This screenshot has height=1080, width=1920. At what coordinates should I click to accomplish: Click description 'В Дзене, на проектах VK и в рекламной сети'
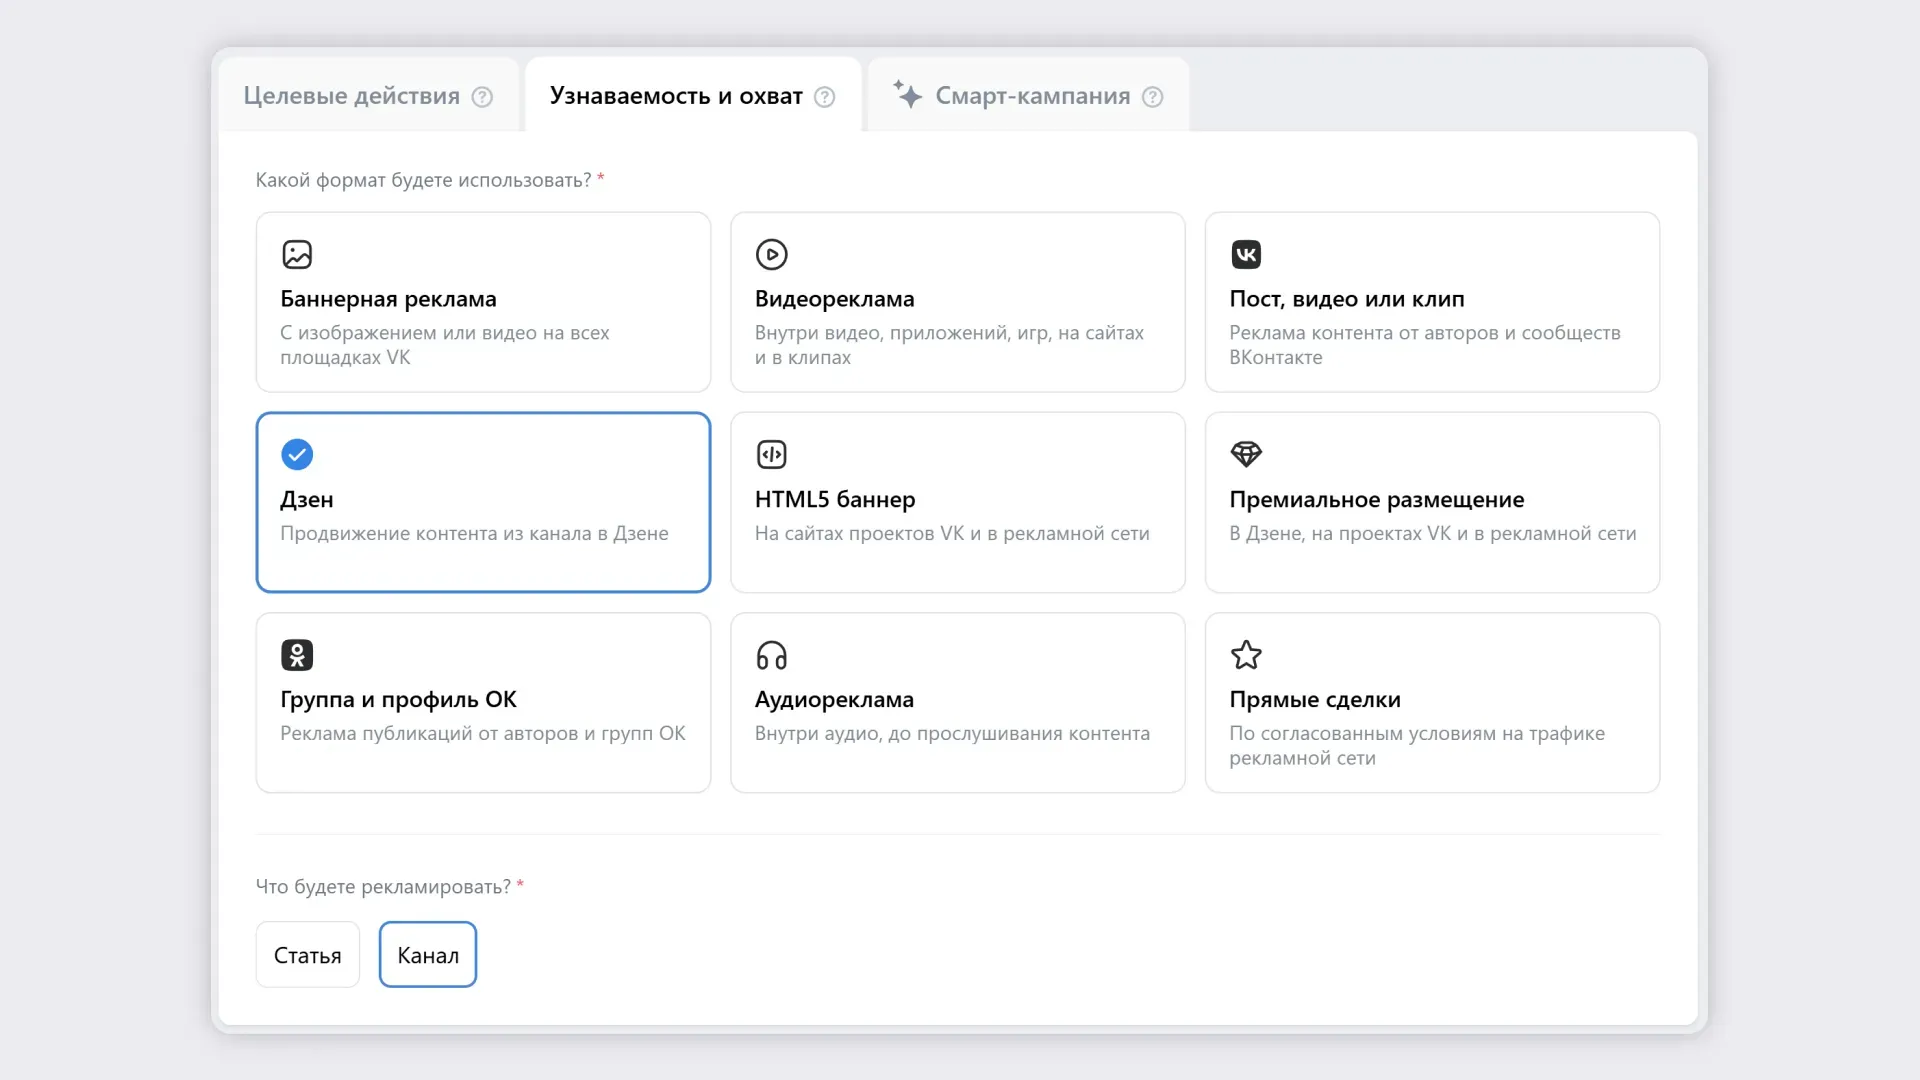point(1433,533)
